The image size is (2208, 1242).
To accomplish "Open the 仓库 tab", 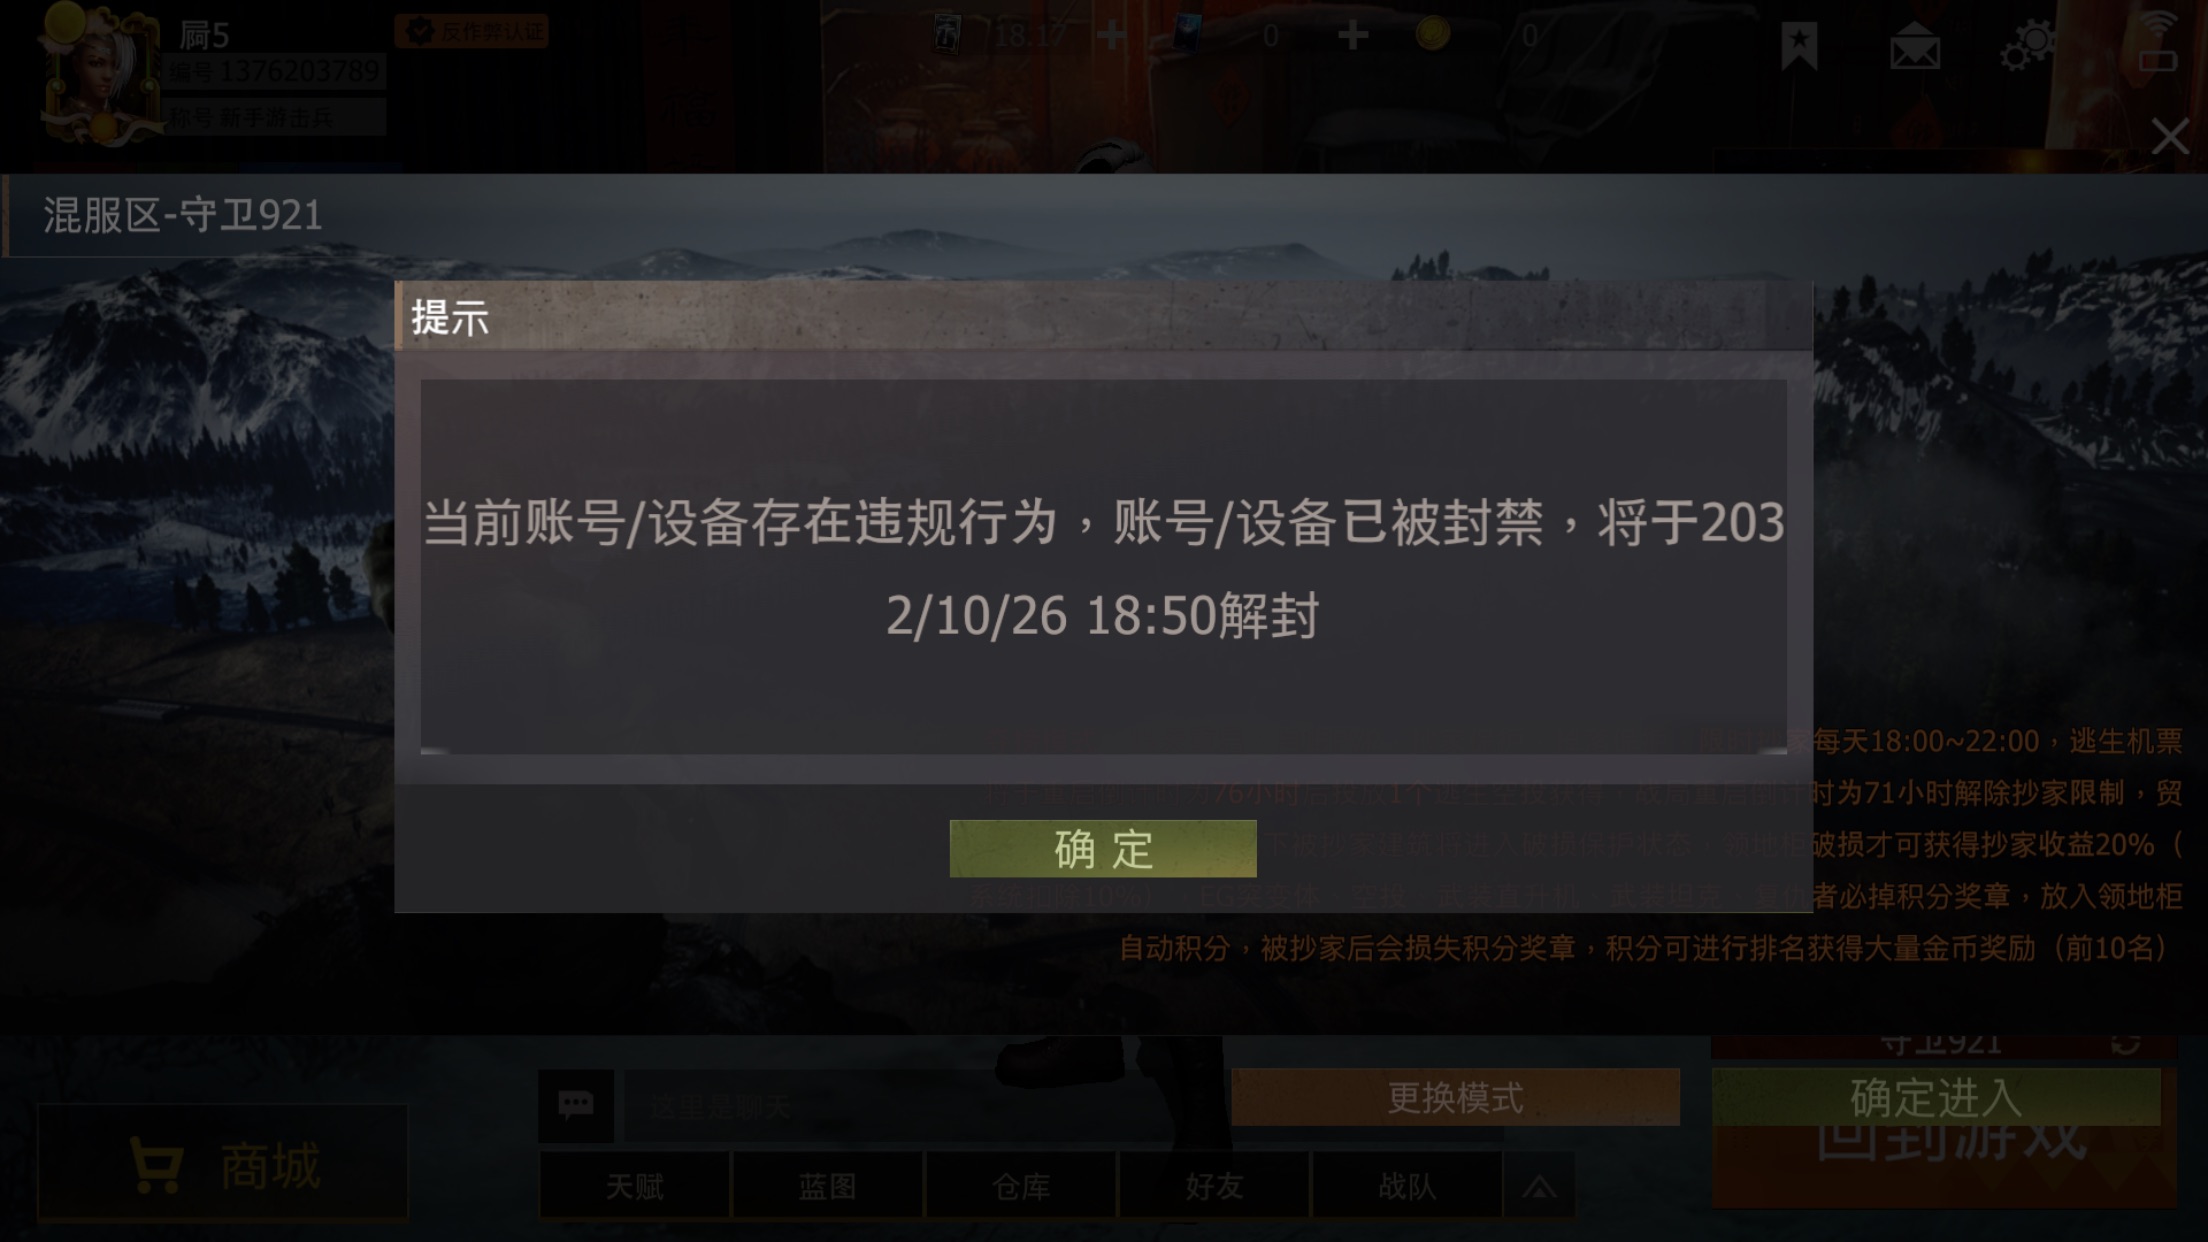I will (x=1020, y=1186).
